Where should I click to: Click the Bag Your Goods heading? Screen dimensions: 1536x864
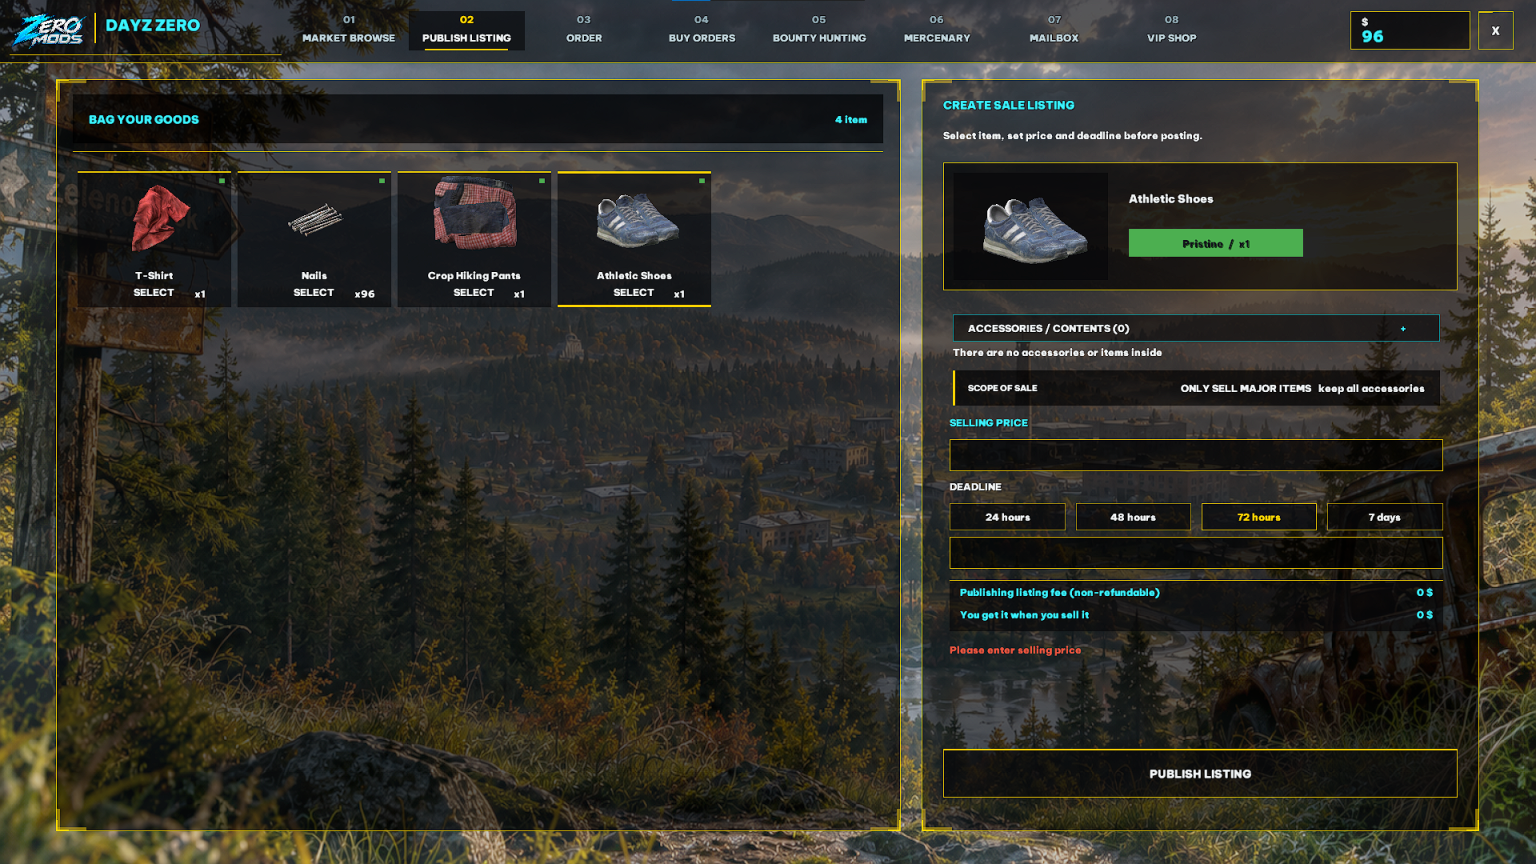[x=144, y=120]
